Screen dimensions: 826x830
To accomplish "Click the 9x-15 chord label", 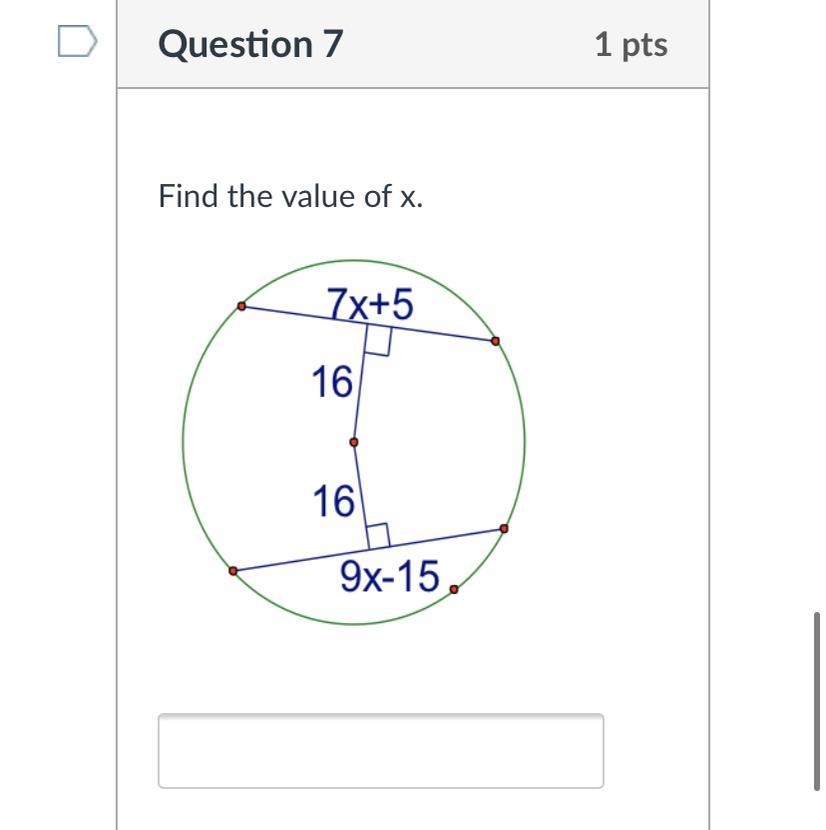I will 389,576.
